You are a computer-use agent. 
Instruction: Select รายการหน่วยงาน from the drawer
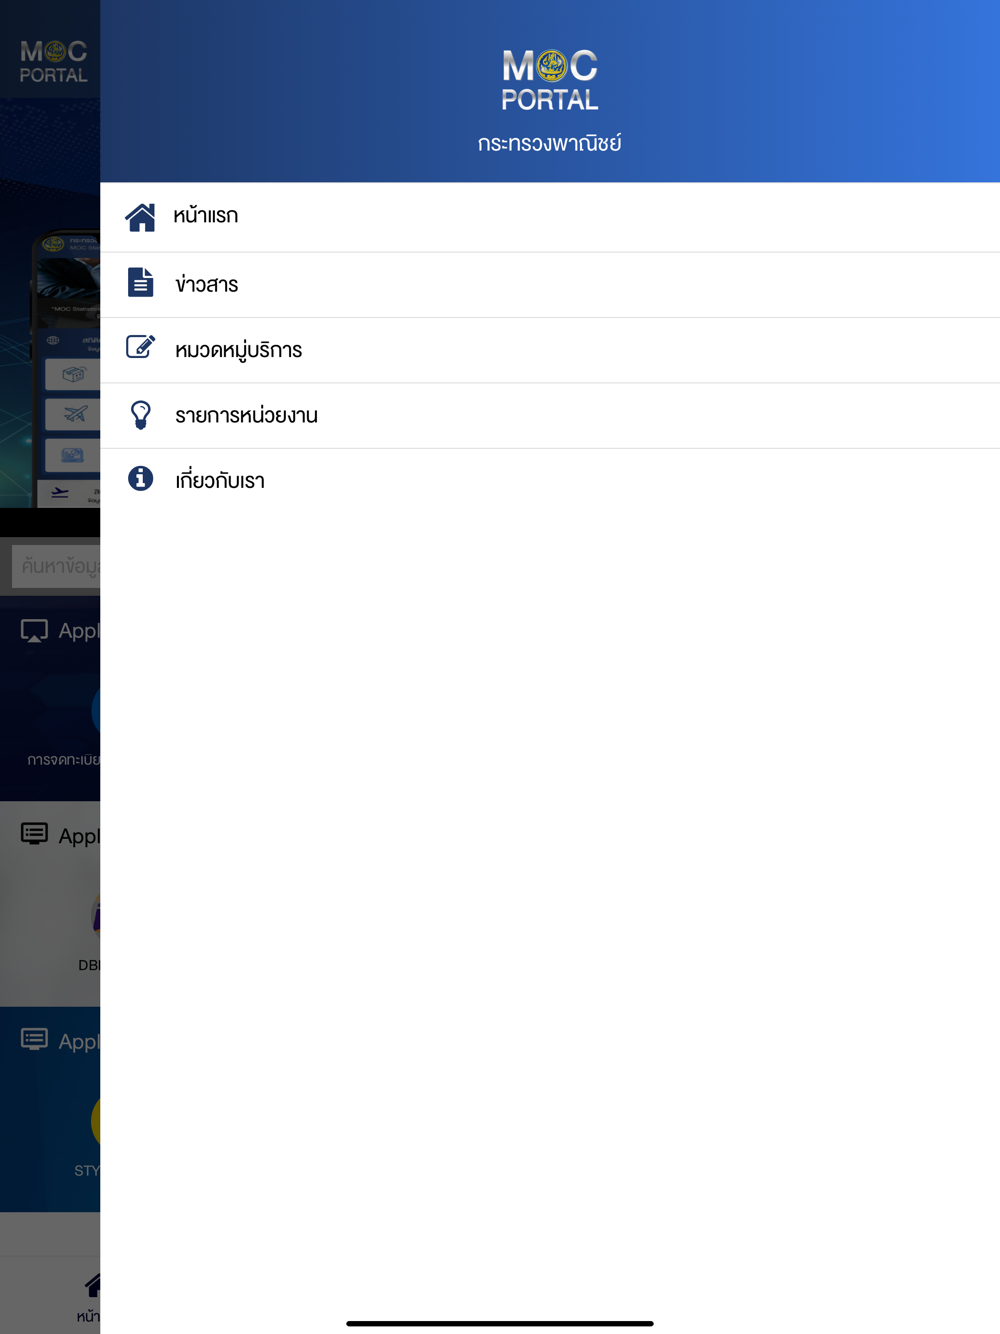click(x=550, y=415)
